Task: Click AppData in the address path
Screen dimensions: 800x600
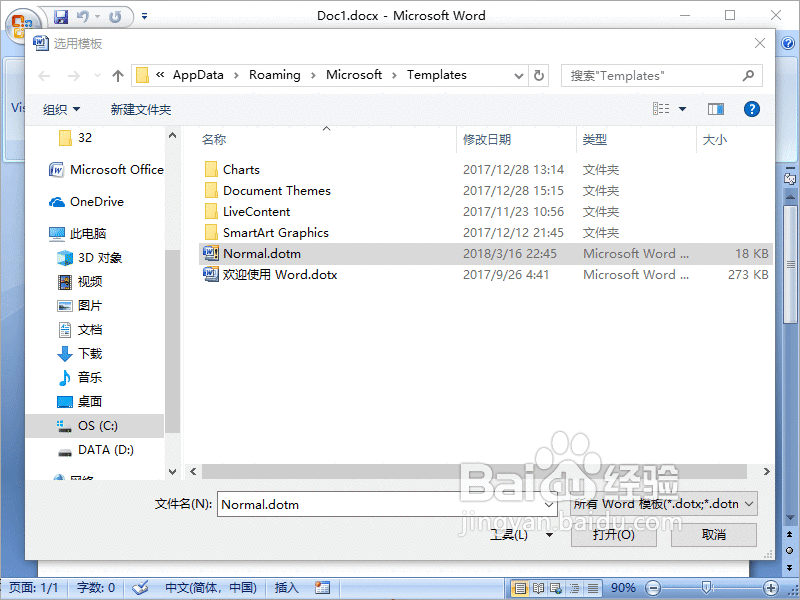Action: (x=198, y=75)
